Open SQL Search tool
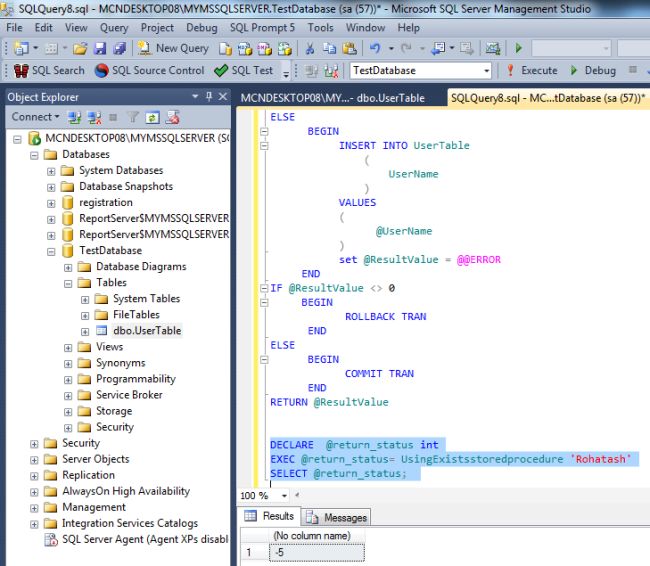 [x=50, y=71]
